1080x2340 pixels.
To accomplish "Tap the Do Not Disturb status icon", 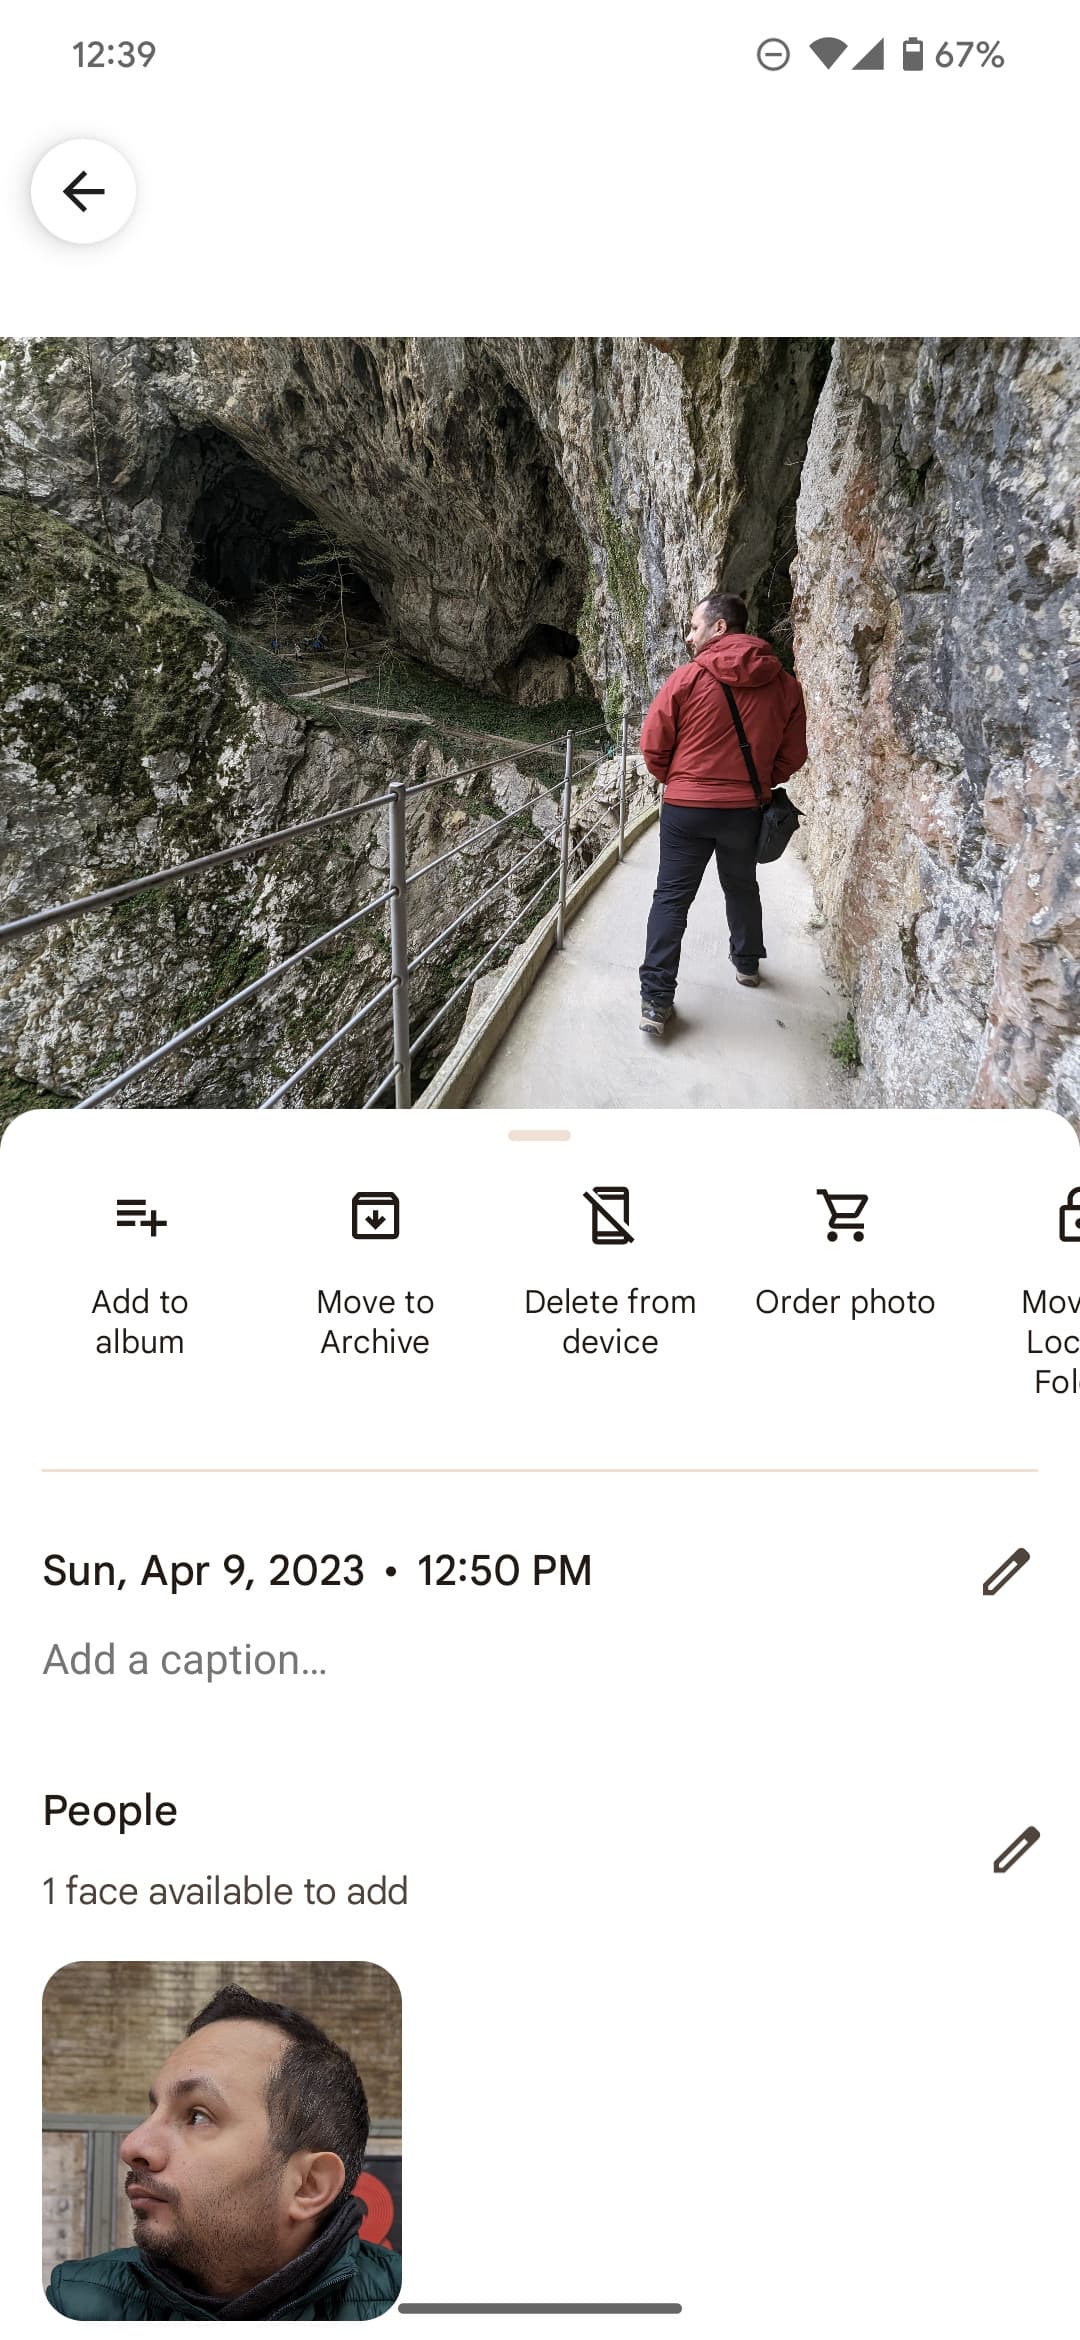I will point(773,54).
